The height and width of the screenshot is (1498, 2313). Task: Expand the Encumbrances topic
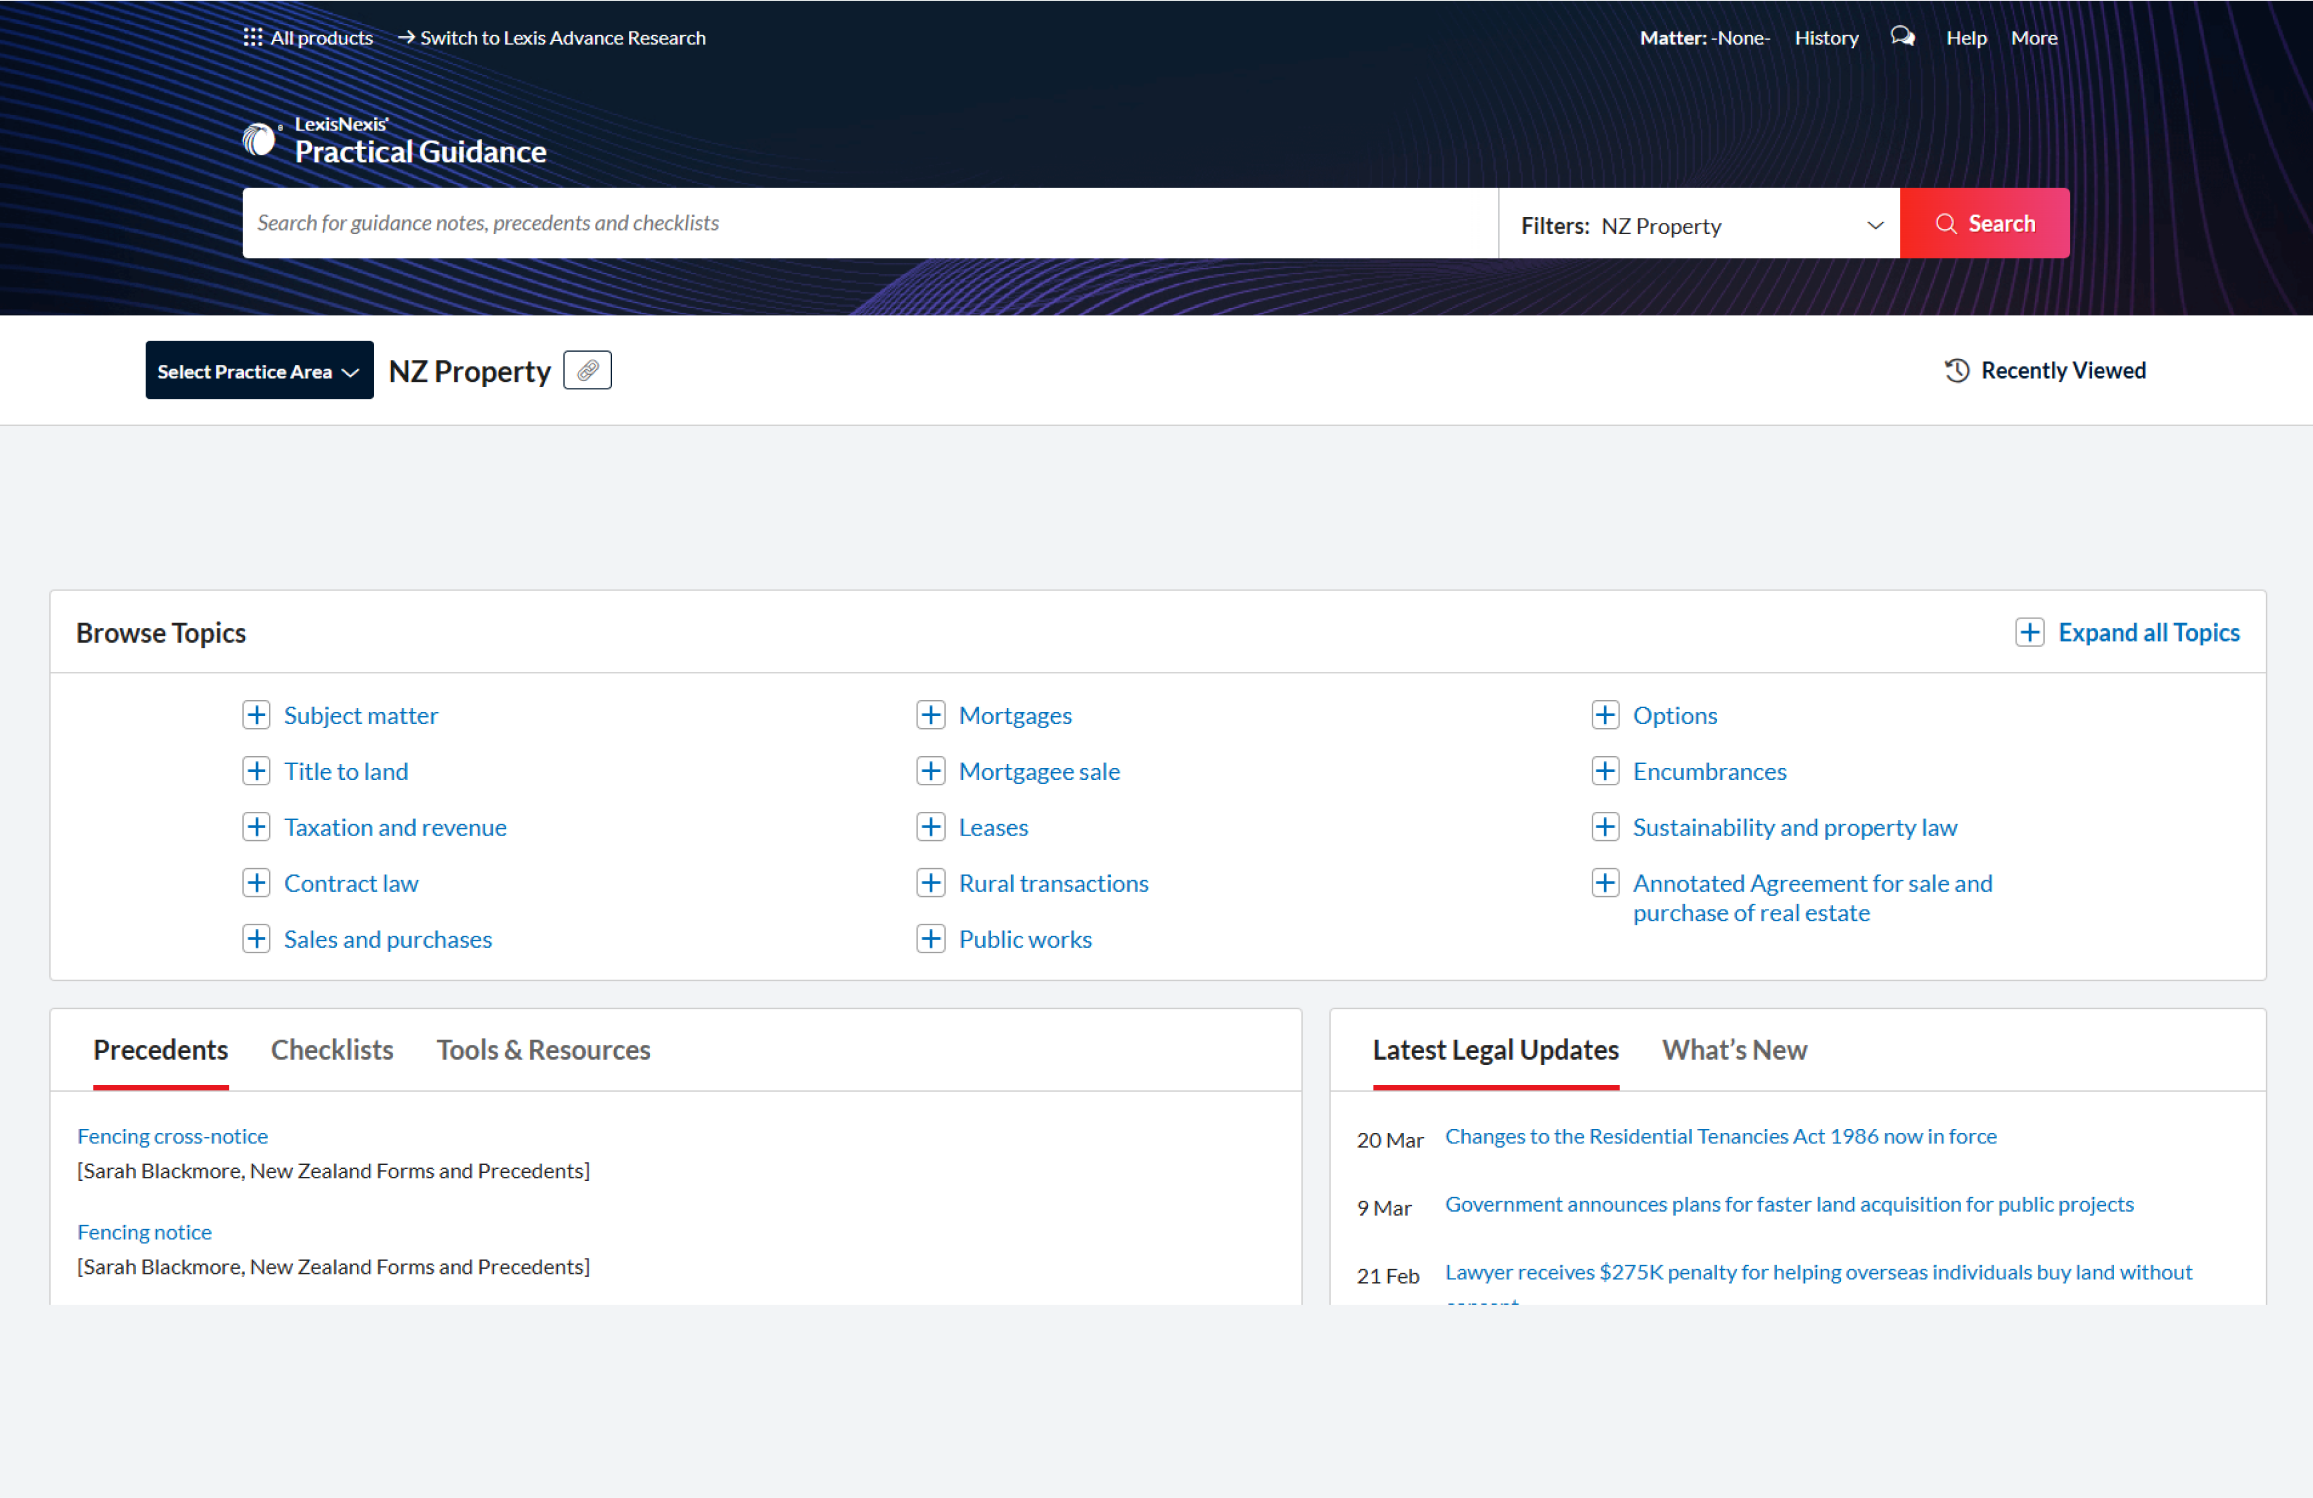(x=1605, y=771)
